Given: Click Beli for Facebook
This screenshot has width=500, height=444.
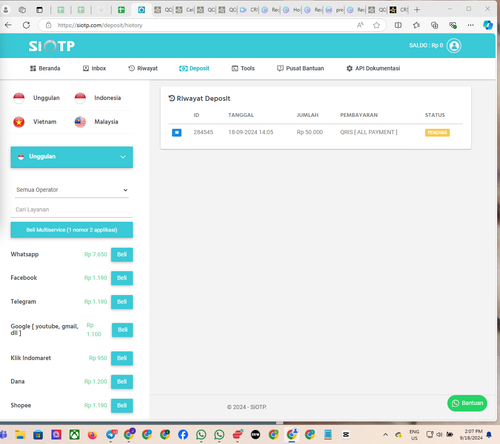Looking at the screenshot, I should (122, 278).
